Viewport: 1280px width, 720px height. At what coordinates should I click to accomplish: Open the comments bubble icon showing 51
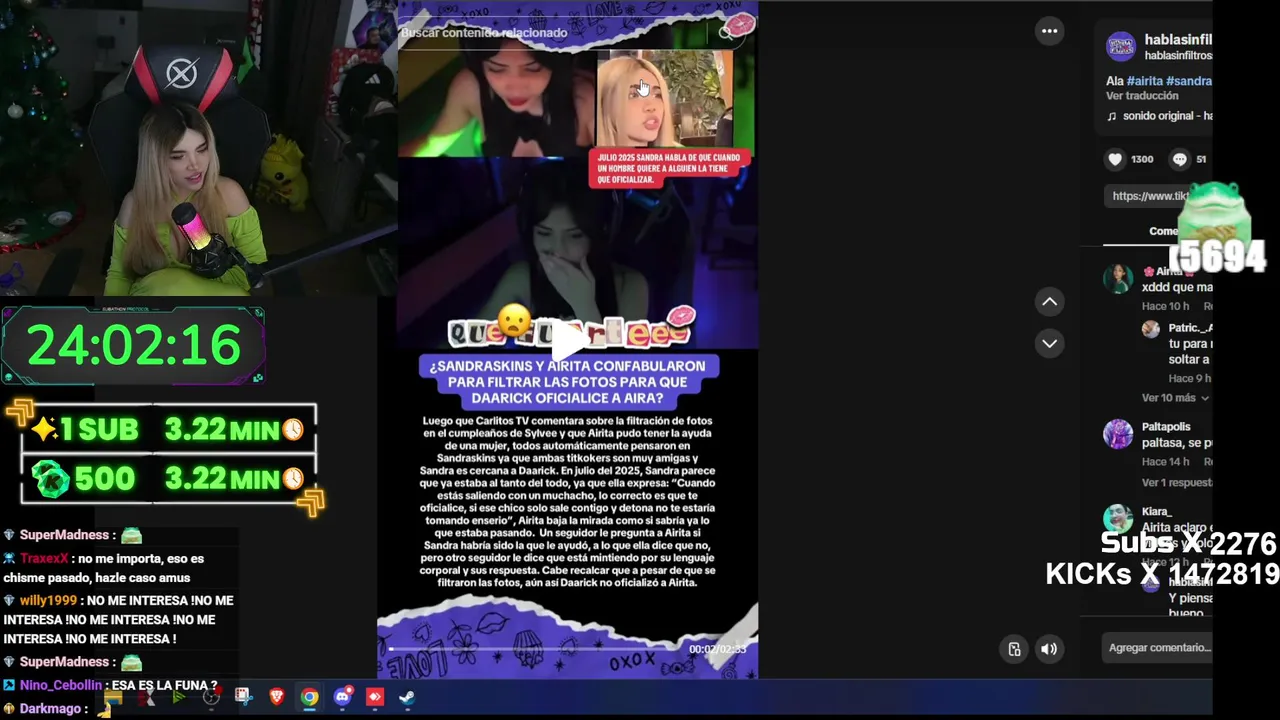tap(1180, 159)
